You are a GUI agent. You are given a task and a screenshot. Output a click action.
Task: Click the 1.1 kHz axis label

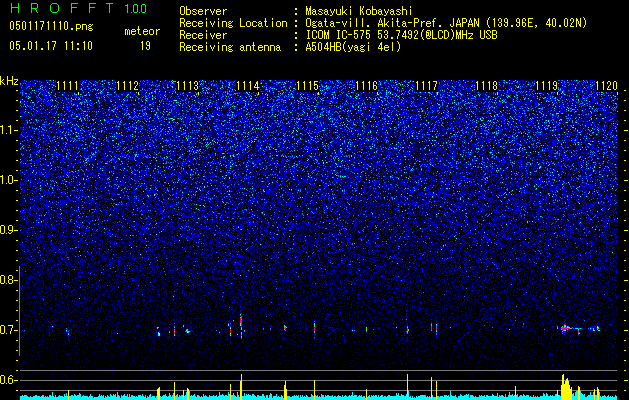8,130
